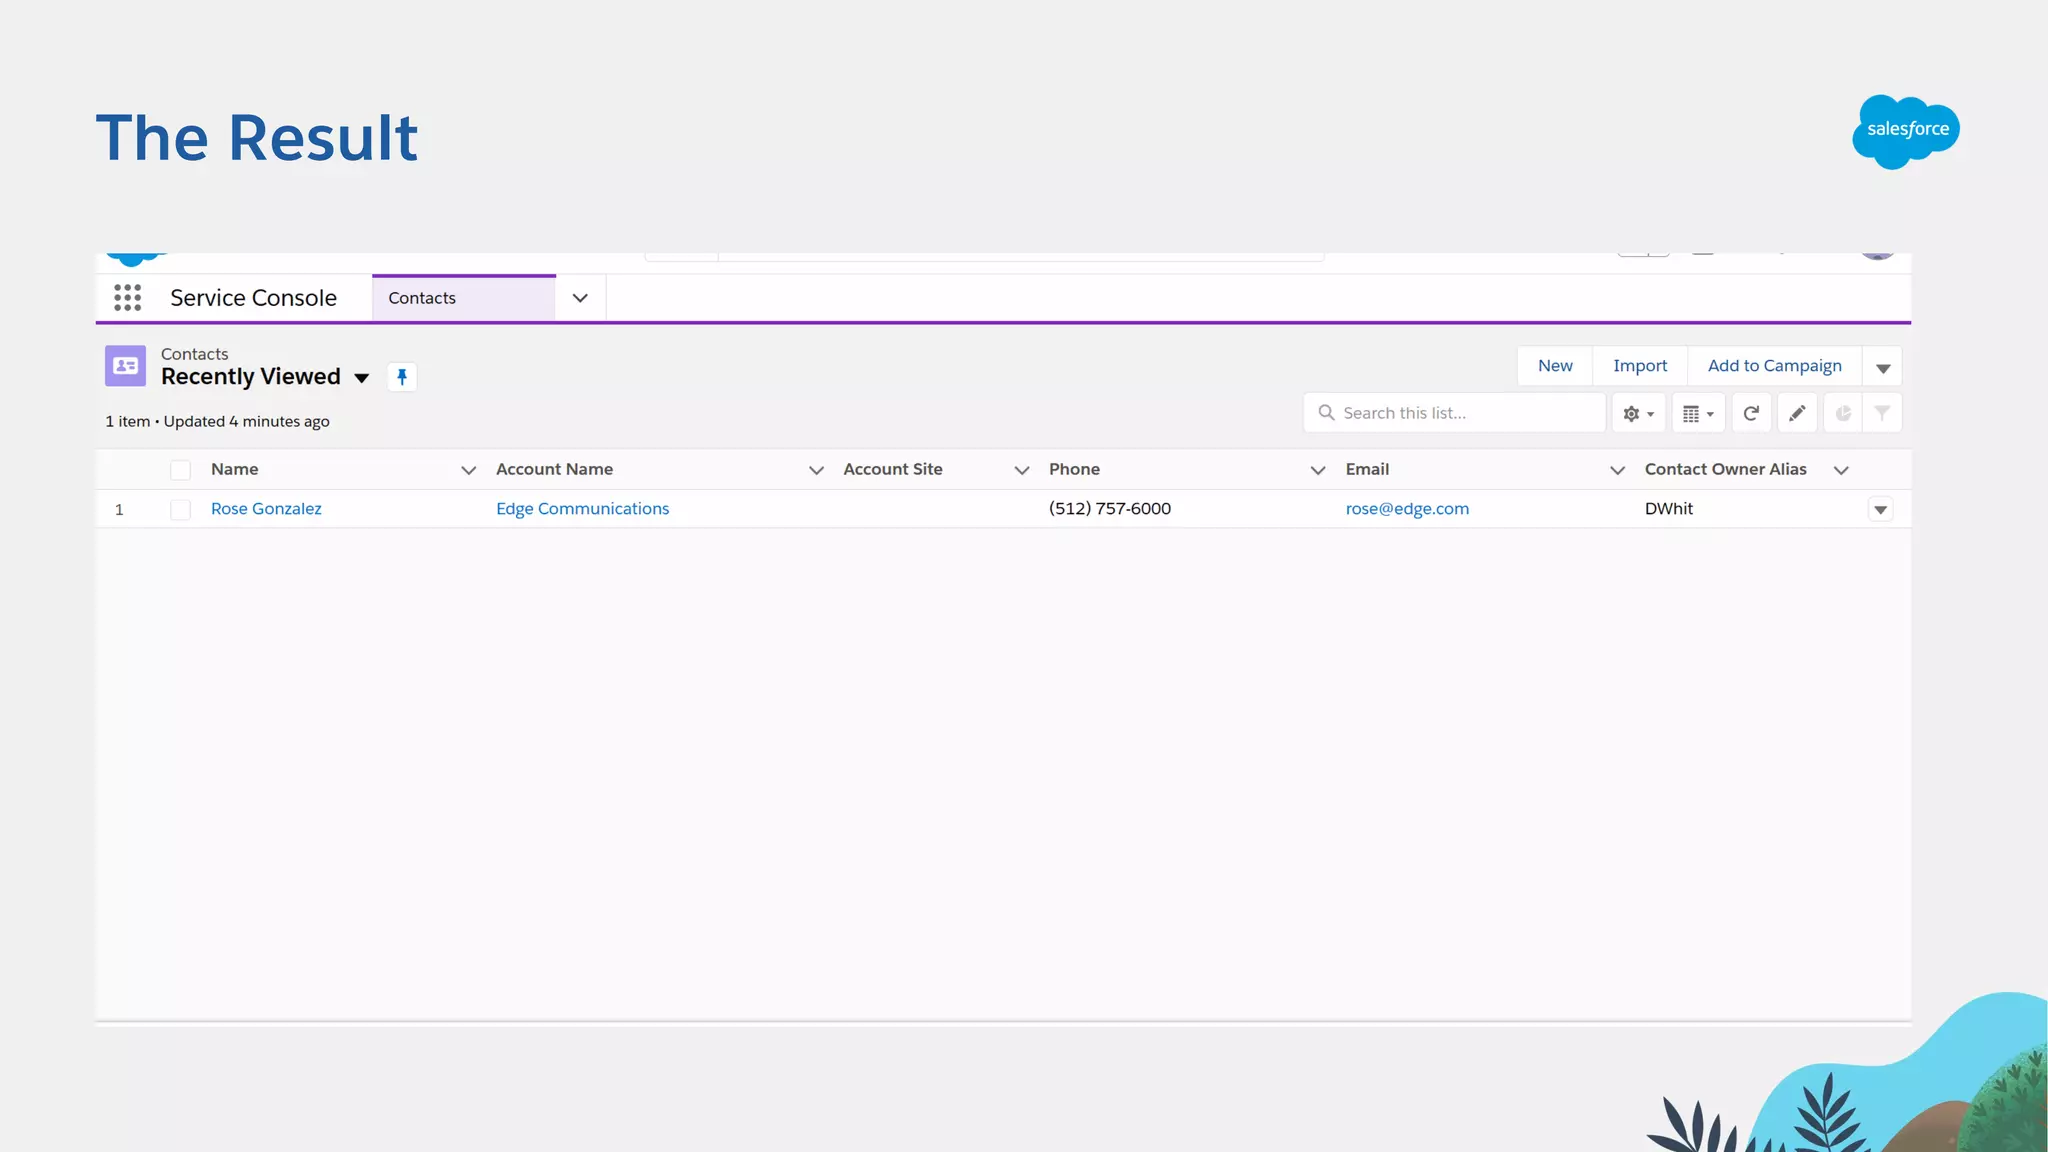The height and width of the screenshot is (1152, 2048).
Task: Check the Rose Gonzalez row checkbox
Action: (x=180, y=510)
